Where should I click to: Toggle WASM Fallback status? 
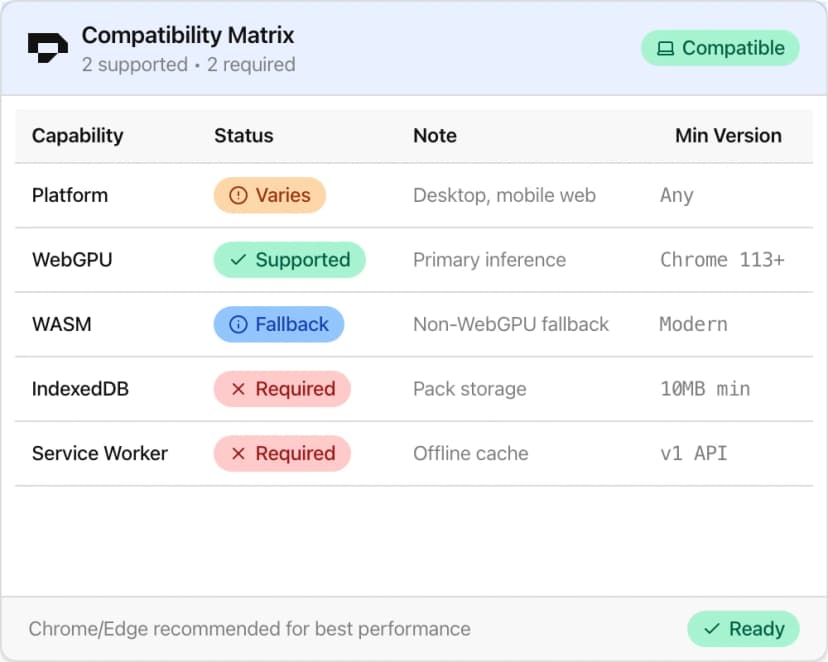pyautogui.click(x=278, y=324)
